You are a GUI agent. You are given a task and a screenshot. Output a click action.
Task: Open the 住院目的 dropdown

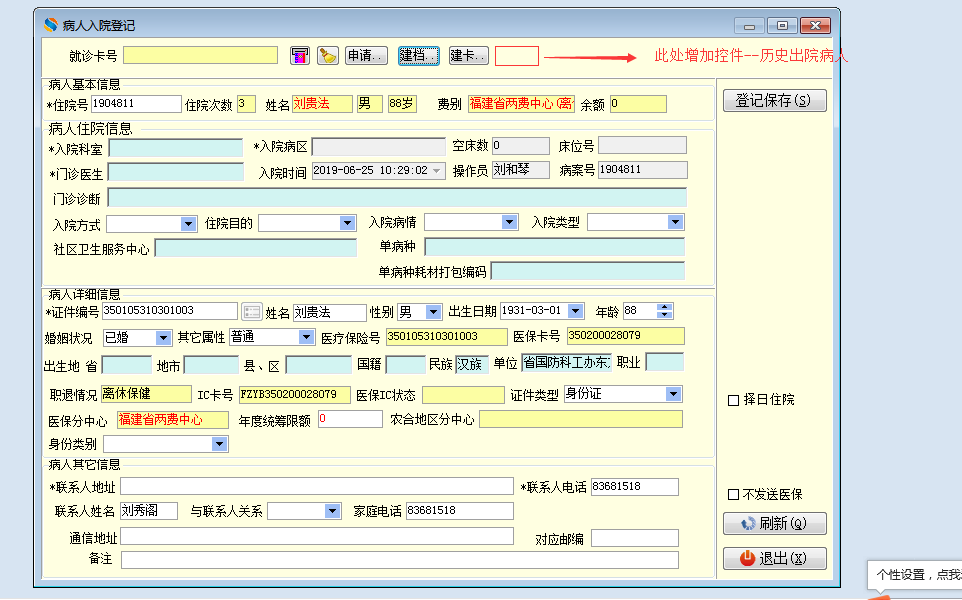tap(347, 223)
